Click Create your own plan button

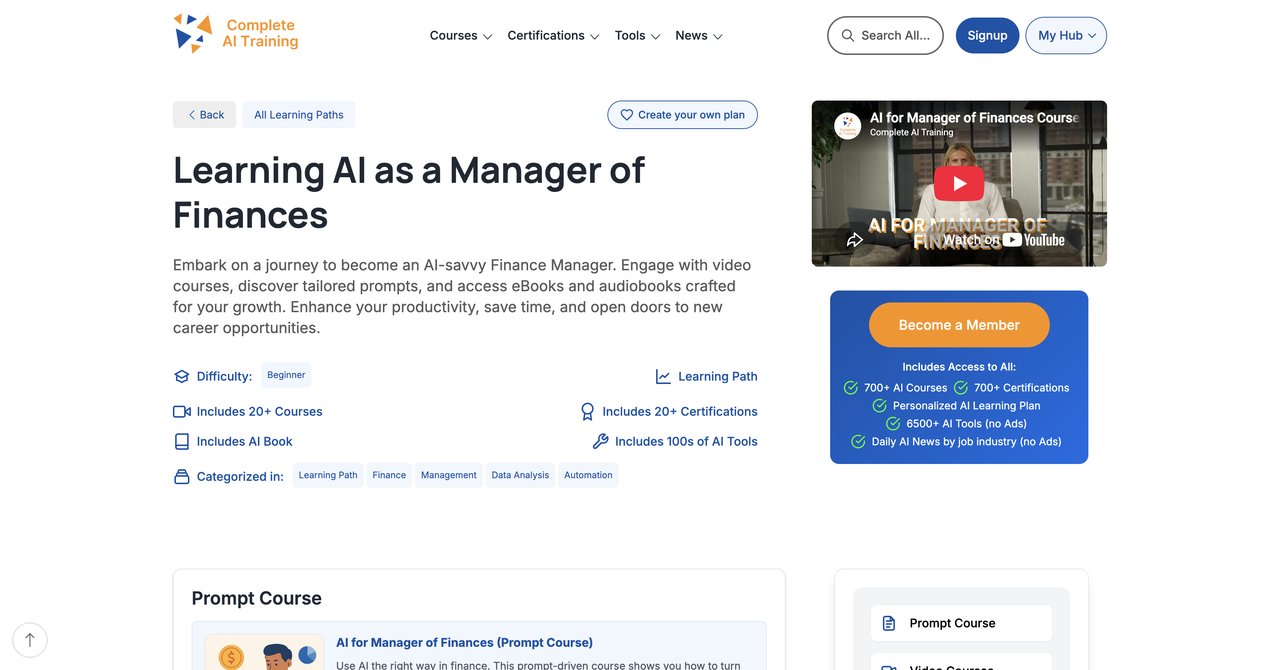(x=682, y=115)
